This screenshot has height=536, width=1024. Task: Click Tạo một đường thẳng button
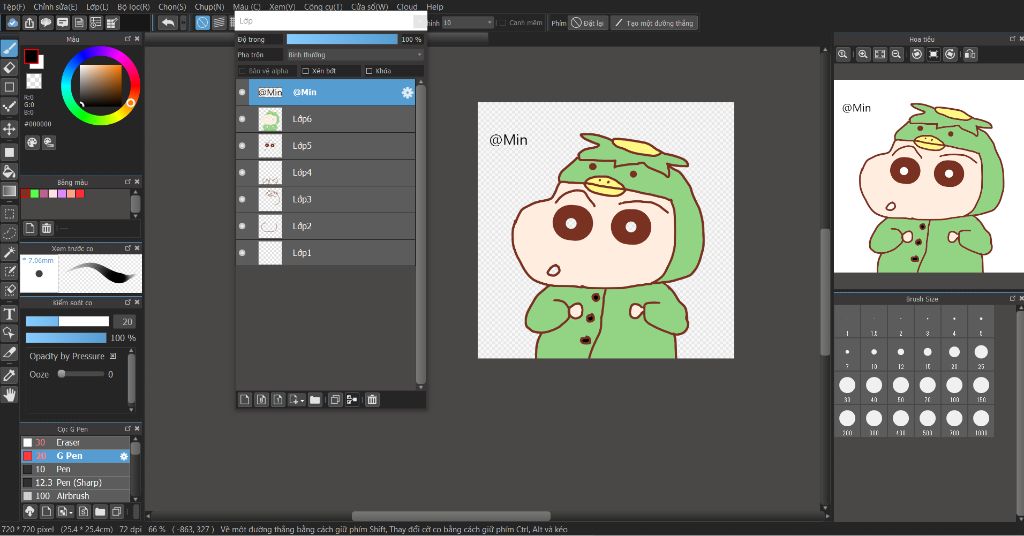[x=654, y=23]
